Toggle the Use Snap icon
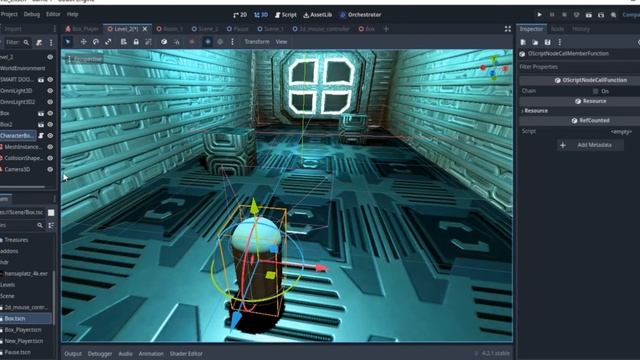Image resolution: width=640 pixels, height=360 pixels. pos(176,42)
